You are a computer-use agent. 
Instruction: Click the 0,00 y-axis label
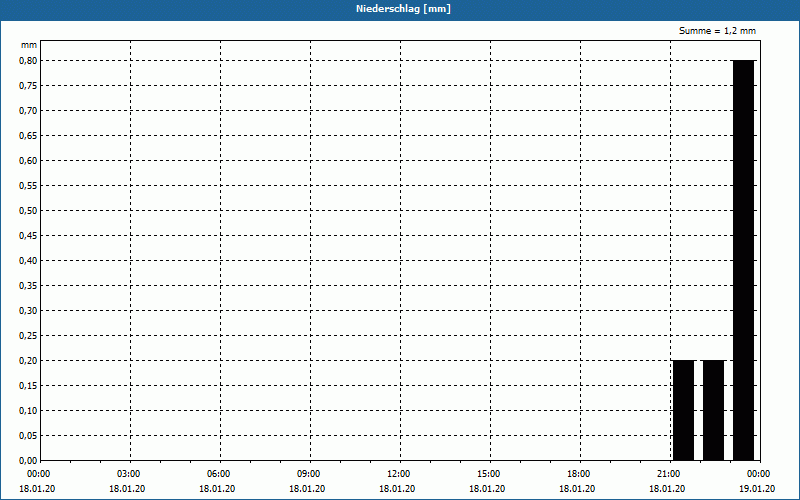[28, 461]
